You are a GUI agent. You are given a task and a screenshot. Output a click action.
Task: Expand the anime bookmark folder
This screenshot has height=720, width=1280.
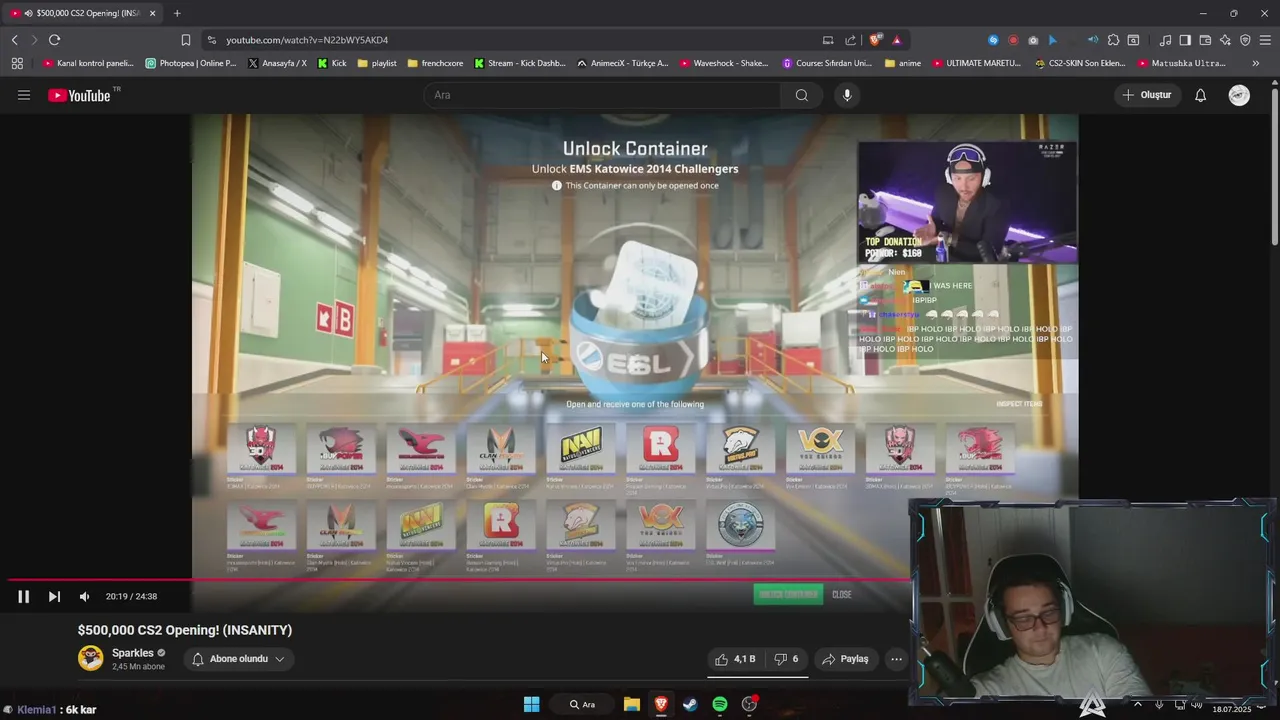[x=903, y=63]
